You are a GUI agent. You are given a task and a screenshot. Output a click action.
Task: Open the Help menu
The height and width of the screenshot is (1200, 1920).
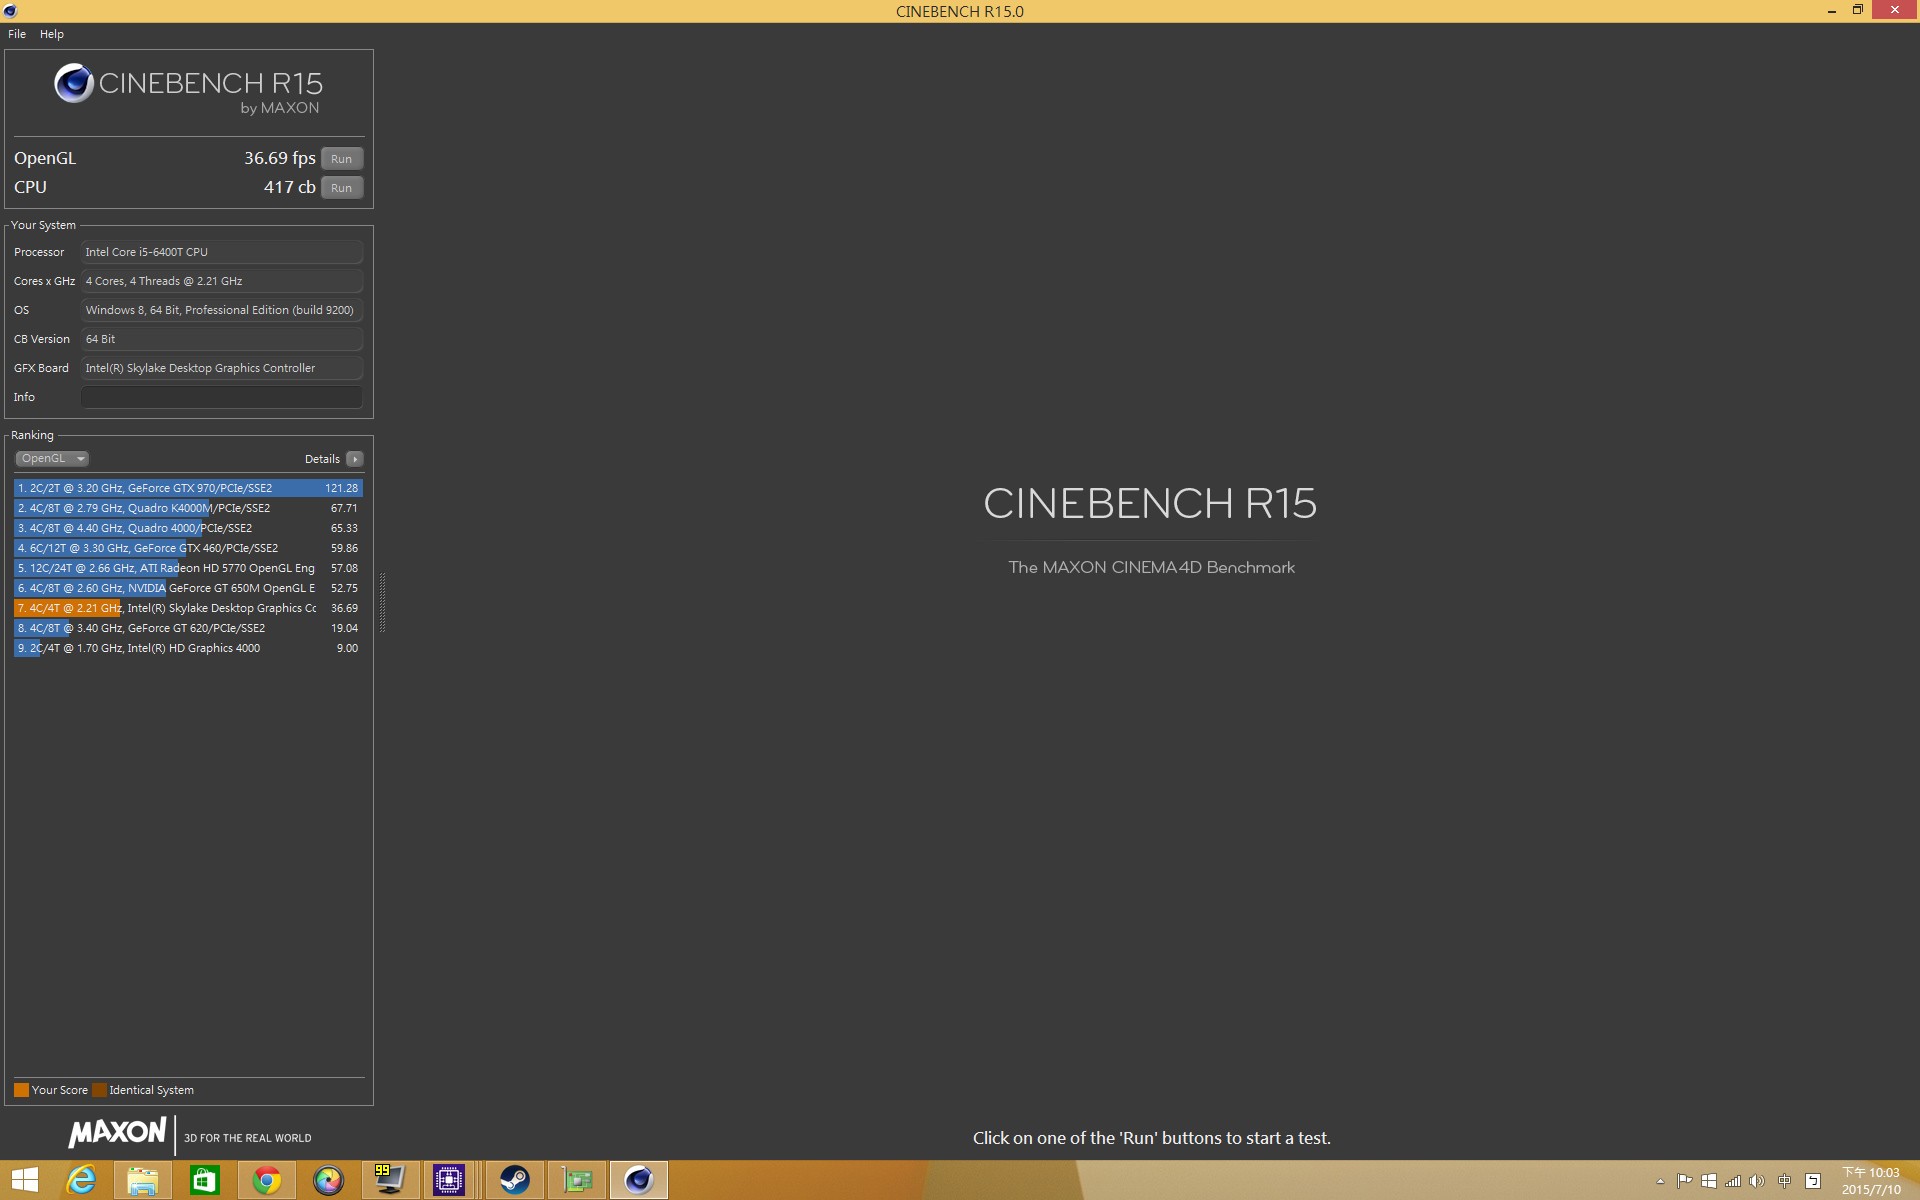point(52,34)
